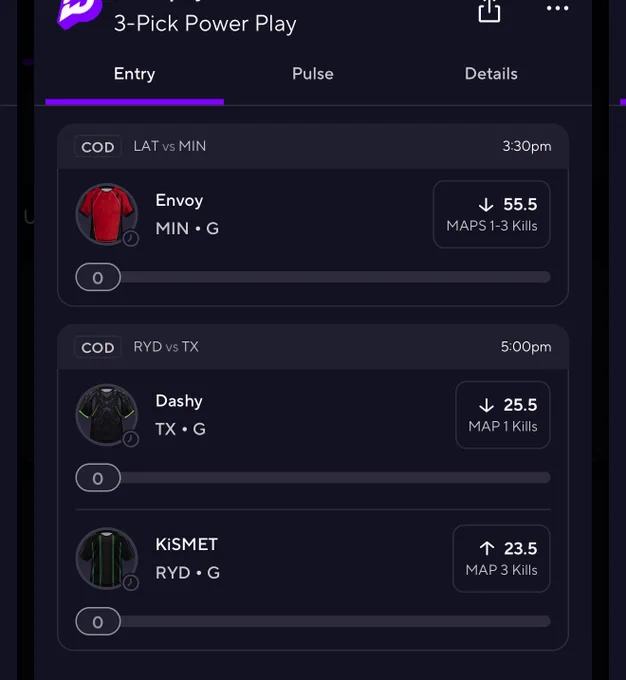The height and width of the screenshot is (680, 626).
Task: Click KiSMET's progress score bubble
Action: click(98, 621)
